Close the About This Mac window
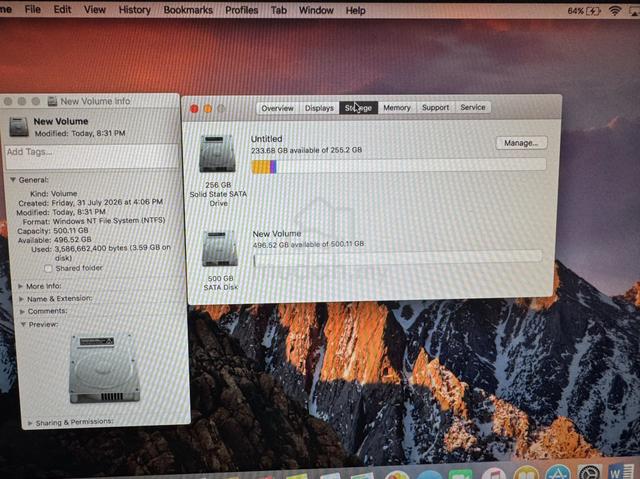 (194, 109)
